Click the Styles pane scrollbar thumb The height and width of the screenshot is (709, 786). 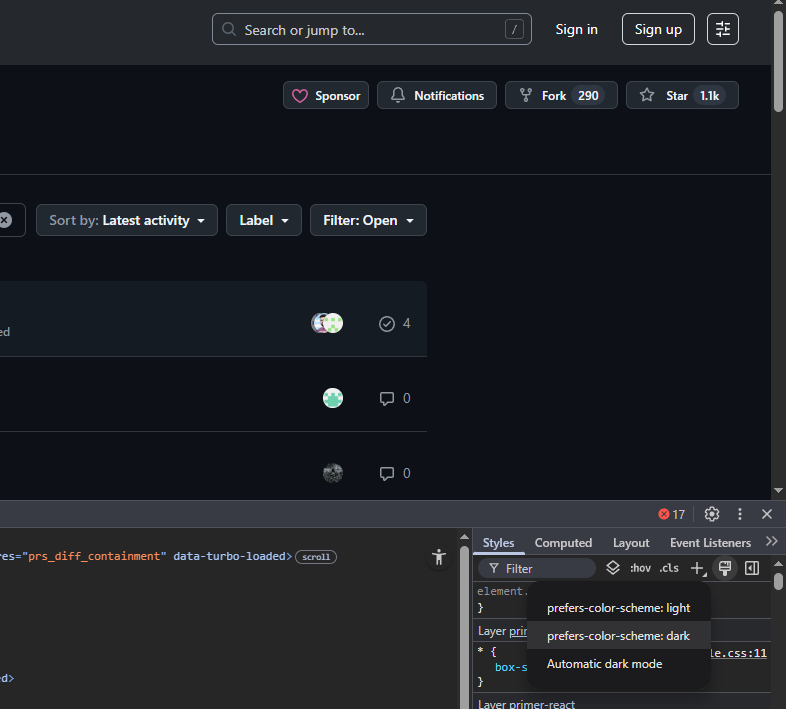coord(778,582)
